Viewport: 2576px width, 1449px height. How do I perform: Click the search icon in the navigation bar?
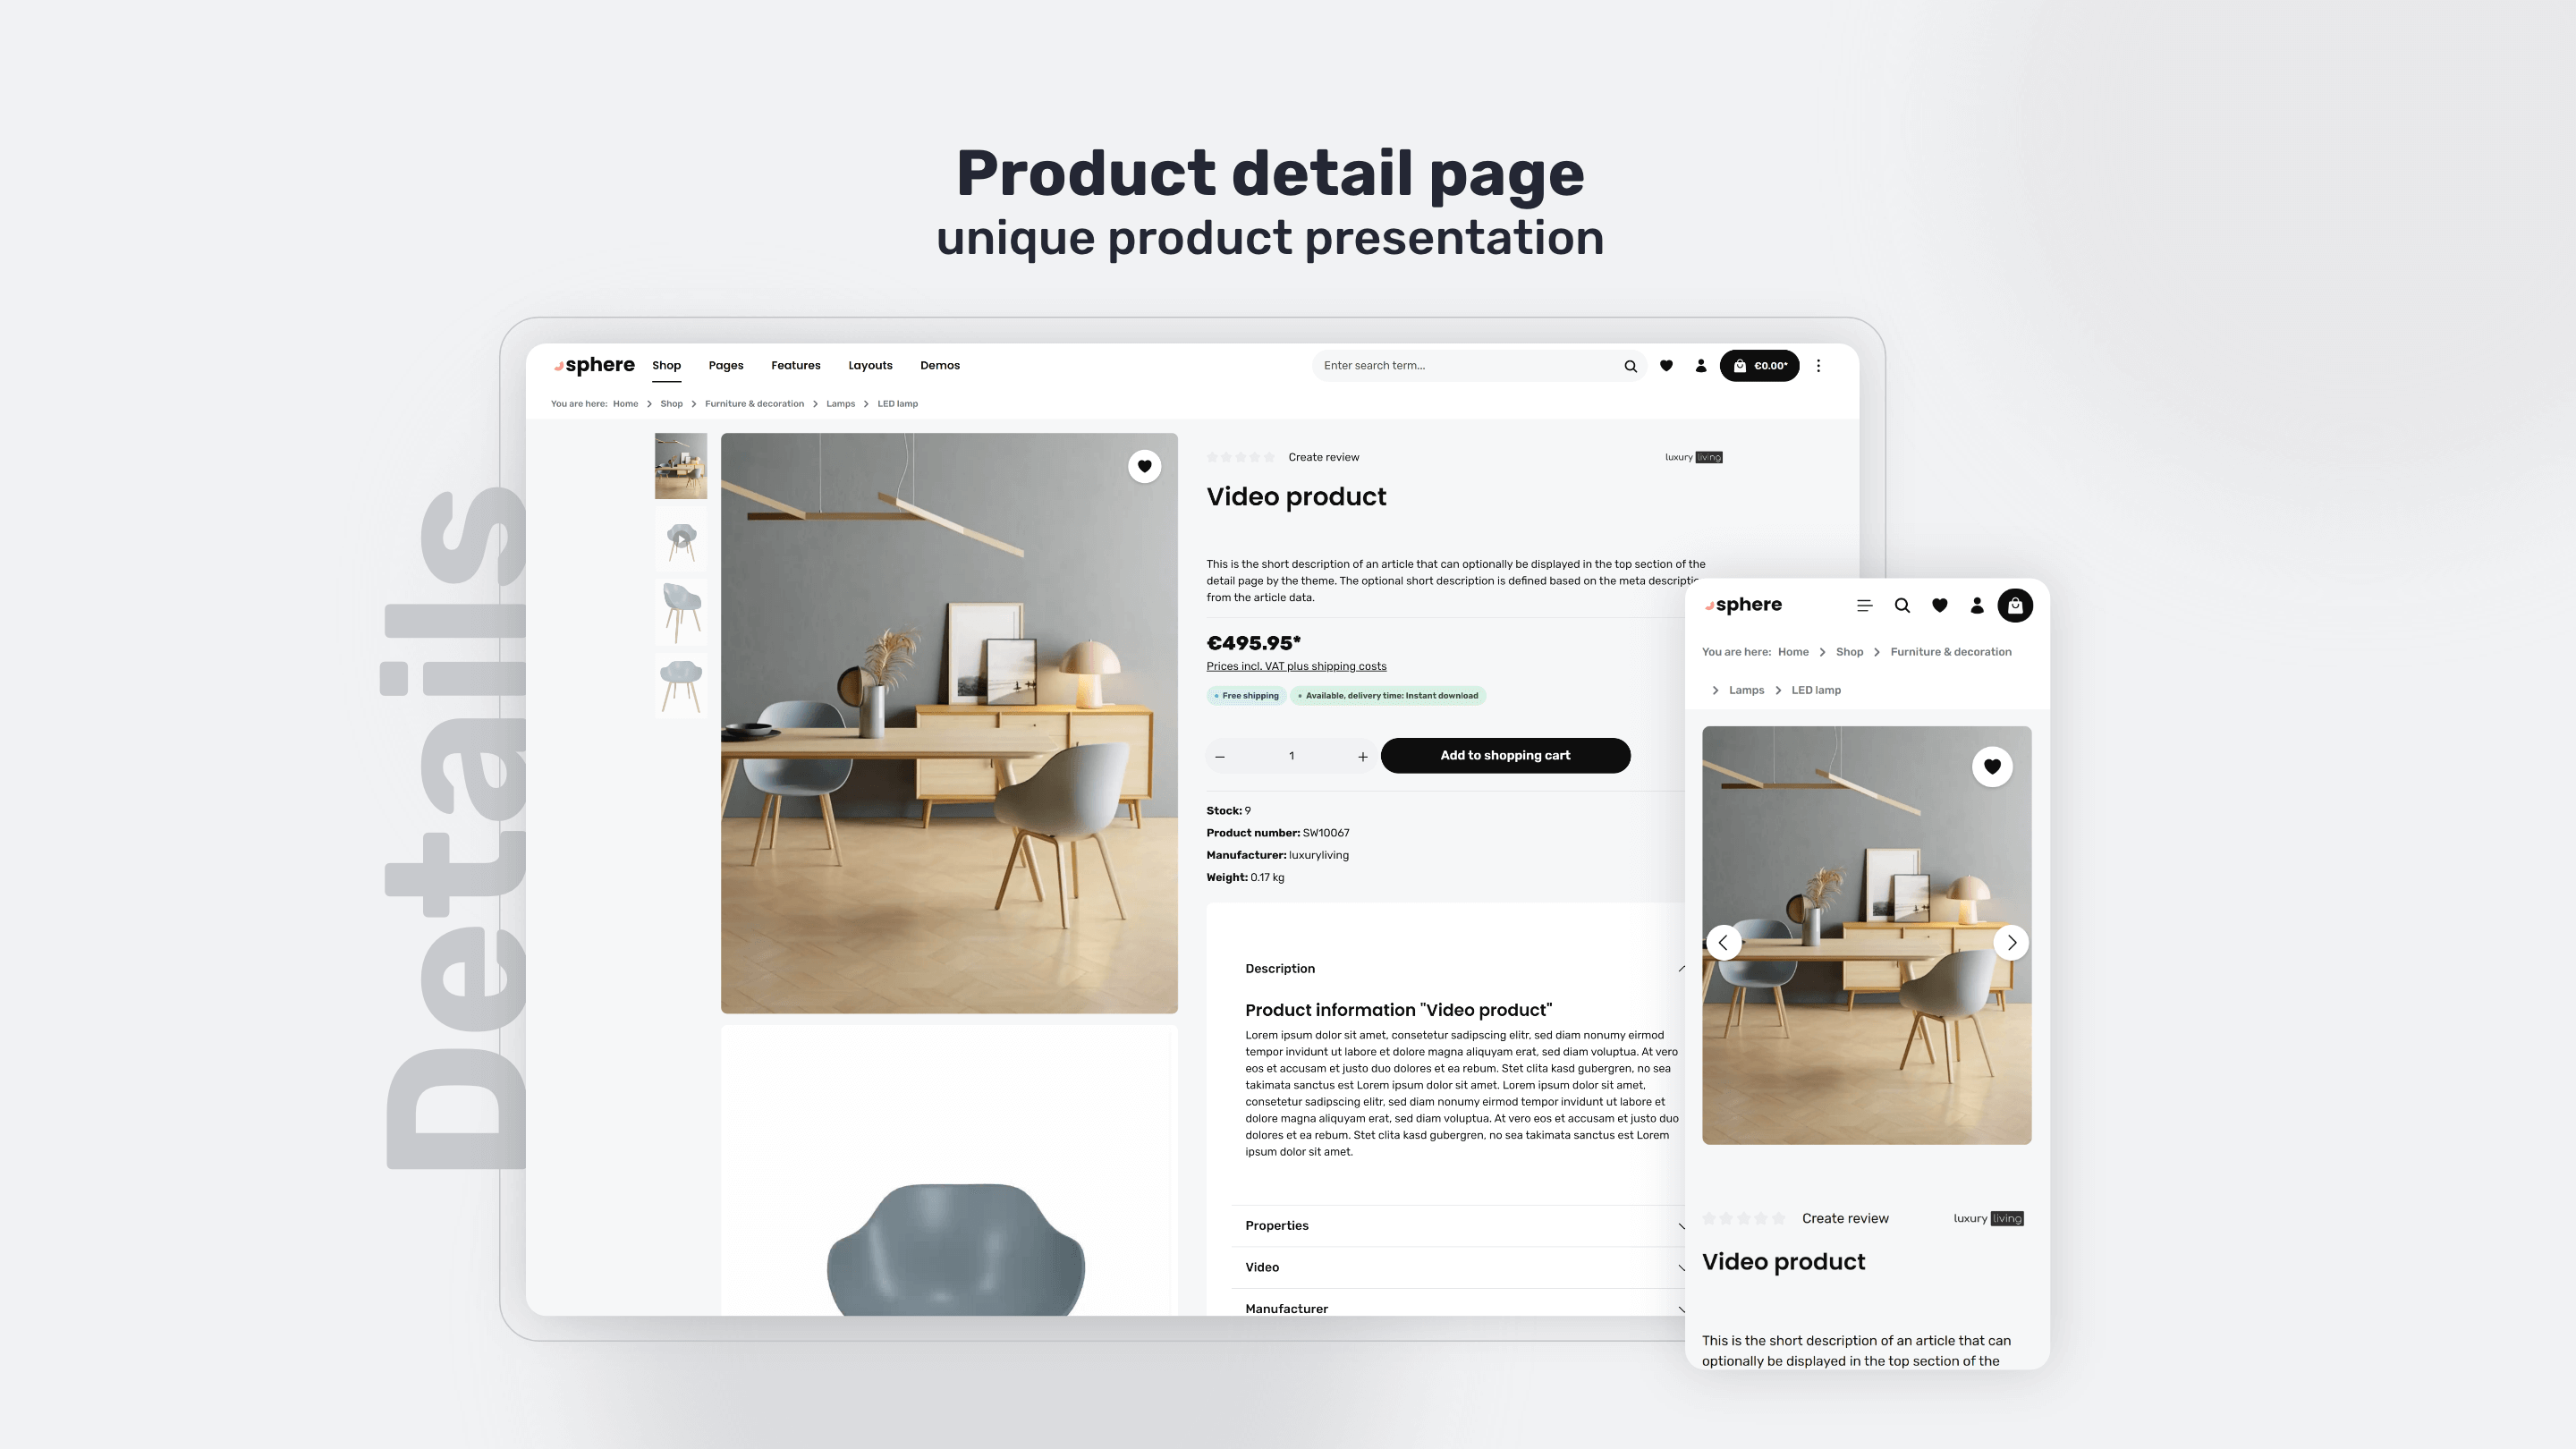[1630, 366]
